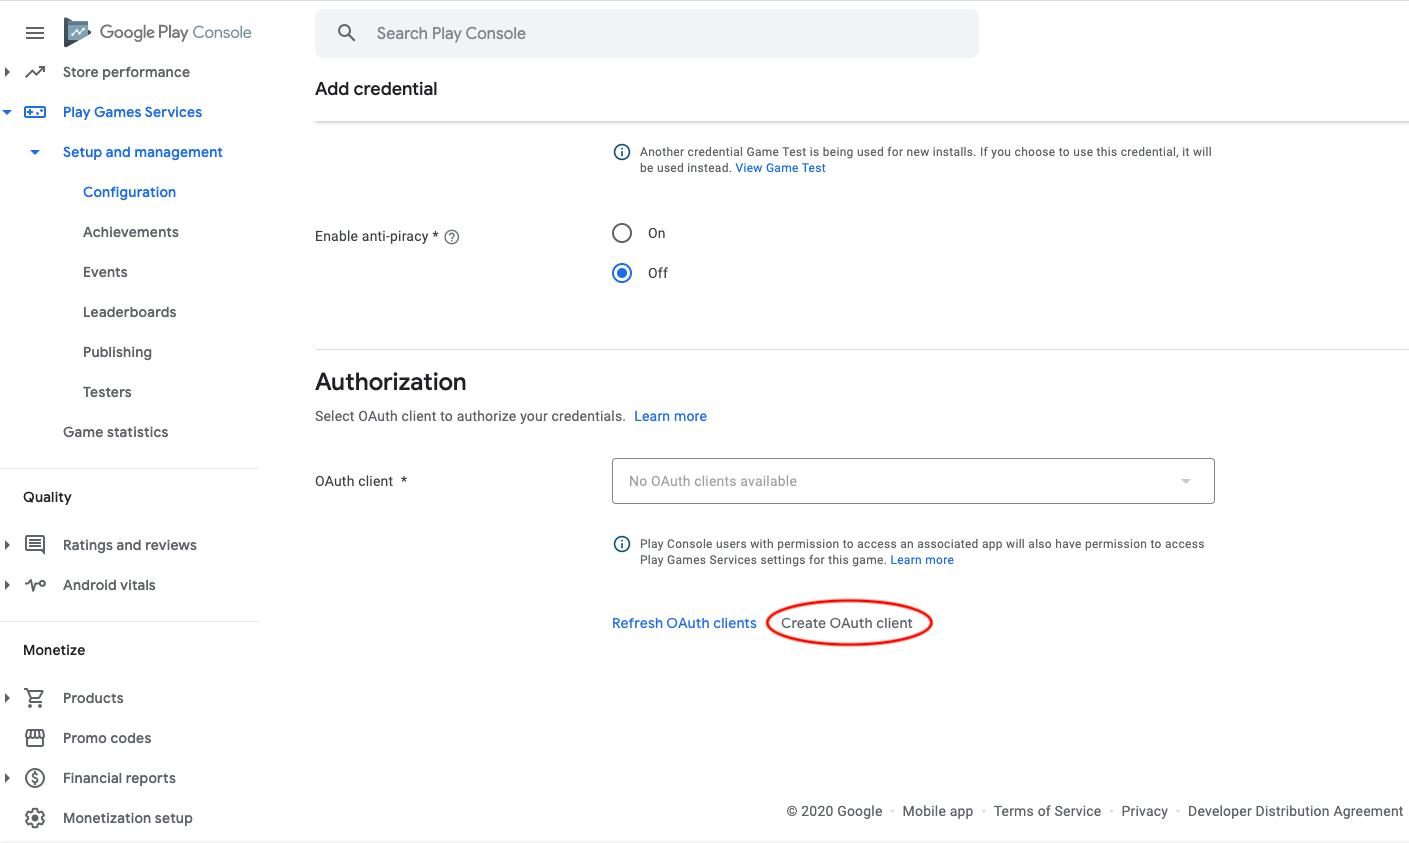
Task: Open Store performance in the sidebar
Action: pos(126,72)
